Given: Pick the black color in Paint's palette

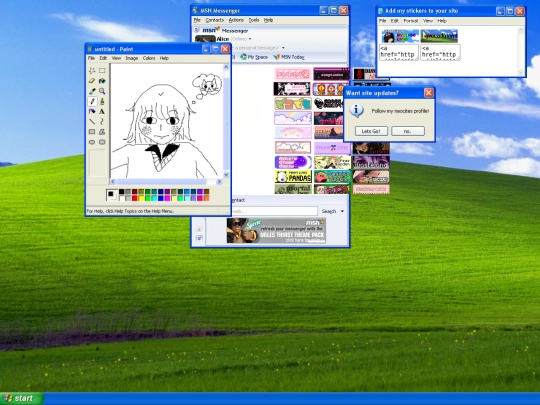Looking at the screenshot, I should tap(122, 192).
